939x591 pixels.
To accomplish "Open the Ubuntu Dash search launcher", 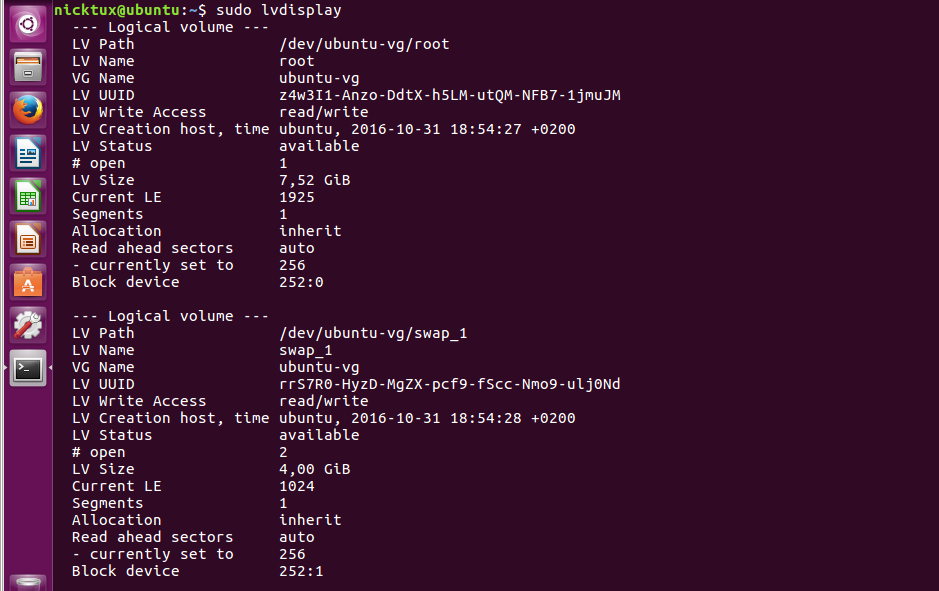I will tap(28, 24).
